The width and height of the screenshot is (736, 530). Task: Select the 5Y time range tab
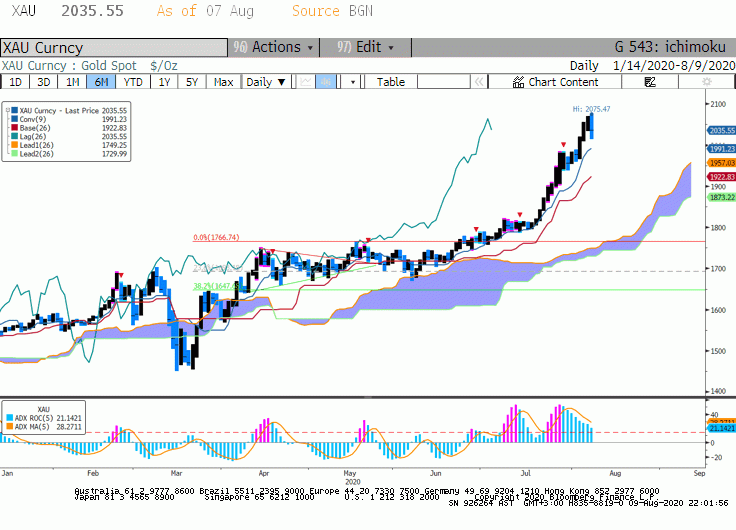pyautogui.click(x=192, y=82)
